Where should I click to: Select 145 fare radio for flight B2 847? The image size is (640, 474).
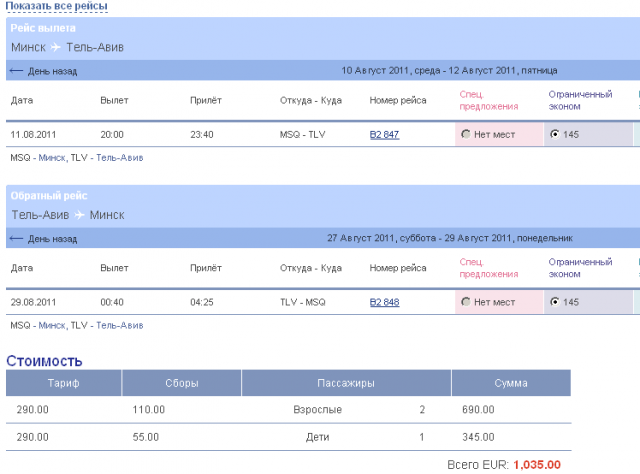[x=555, y=134]
